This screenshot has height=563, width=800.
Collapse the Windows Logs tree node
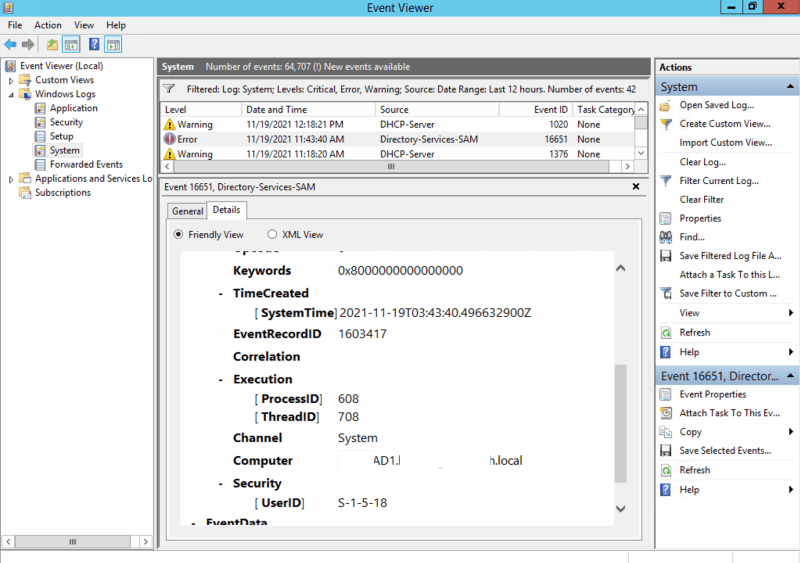tap(11, 94)
